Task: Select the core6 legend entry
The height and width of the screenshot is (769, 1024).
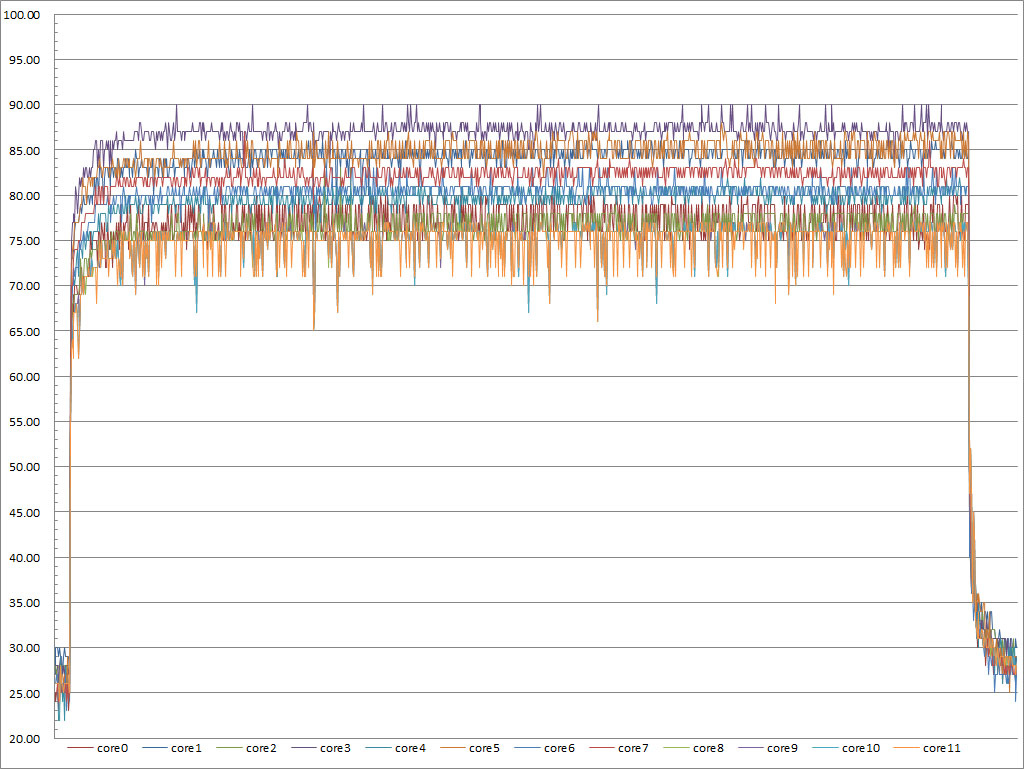Action: tap(545, 748)
